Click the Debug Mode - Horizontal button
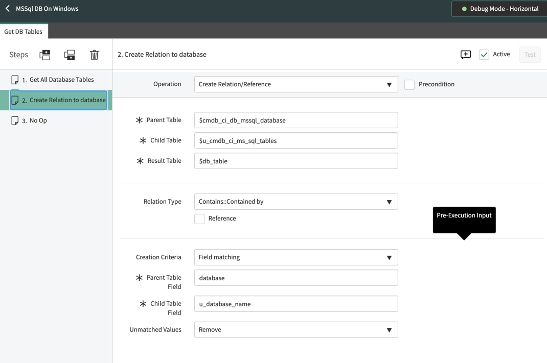Screen dimensions: 547x363 click(x=500, y=9)
